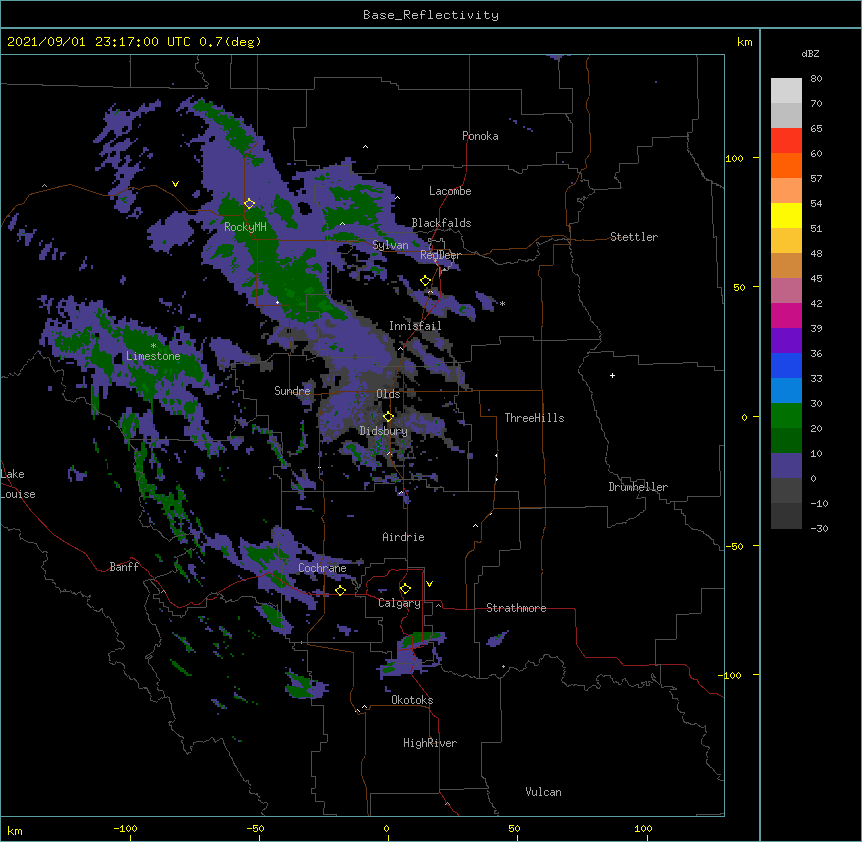Select the orange 60-57 dBZ swatch
Screen dimensions: 862x842
[x=786, y=165]
